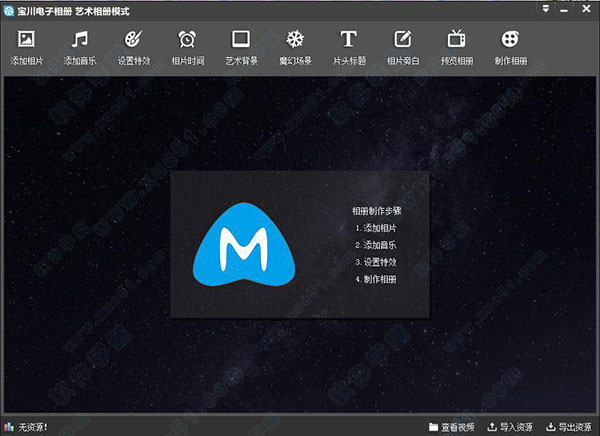Set 相片时间 with the alarm clock icon
This screenshot has width=600, height=436.
point(188,47)
